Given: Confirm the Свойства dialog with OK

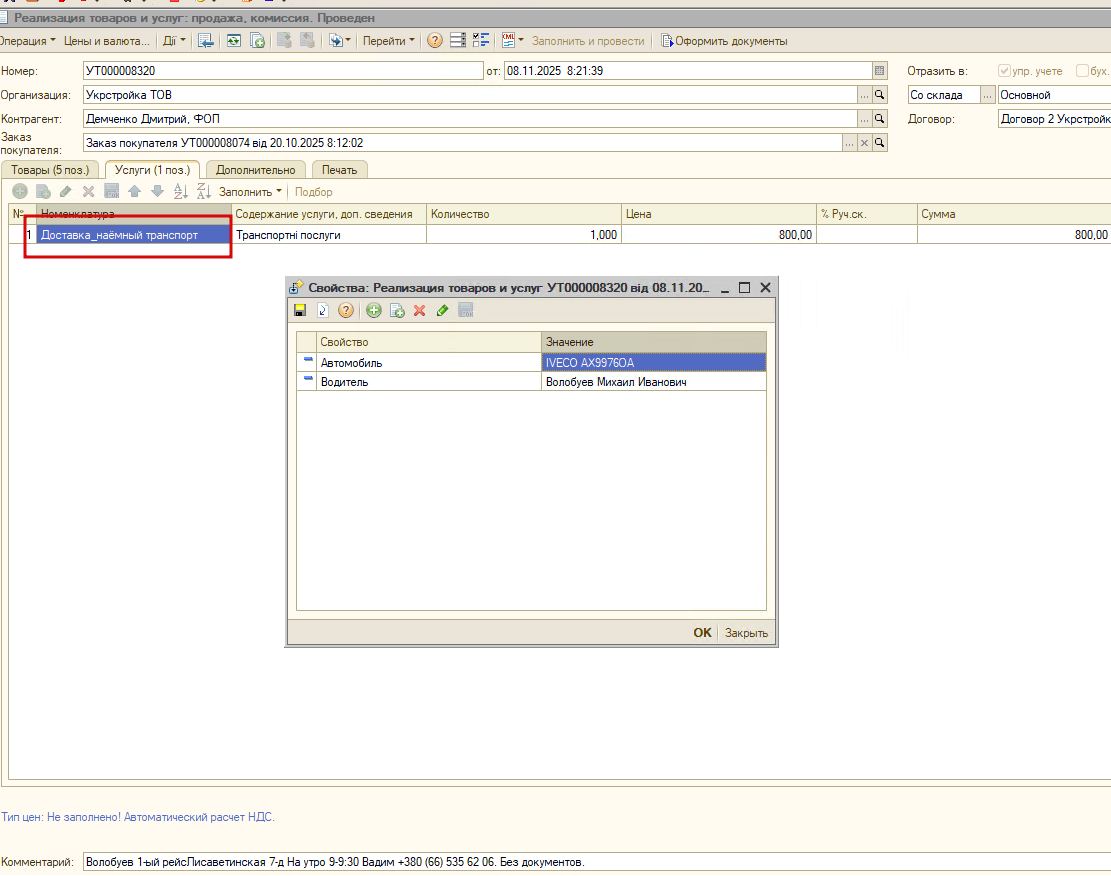Looking at the screenshot, I should tap(702, 632).
